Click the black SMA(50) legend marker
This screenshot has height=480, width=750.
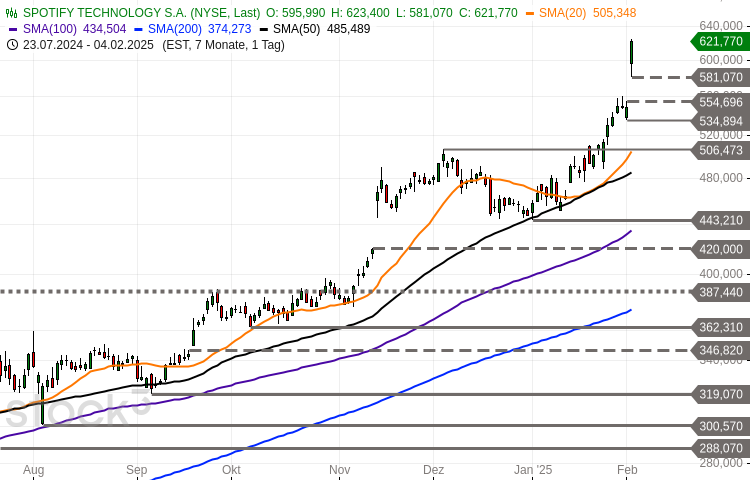tap(264, 29)
